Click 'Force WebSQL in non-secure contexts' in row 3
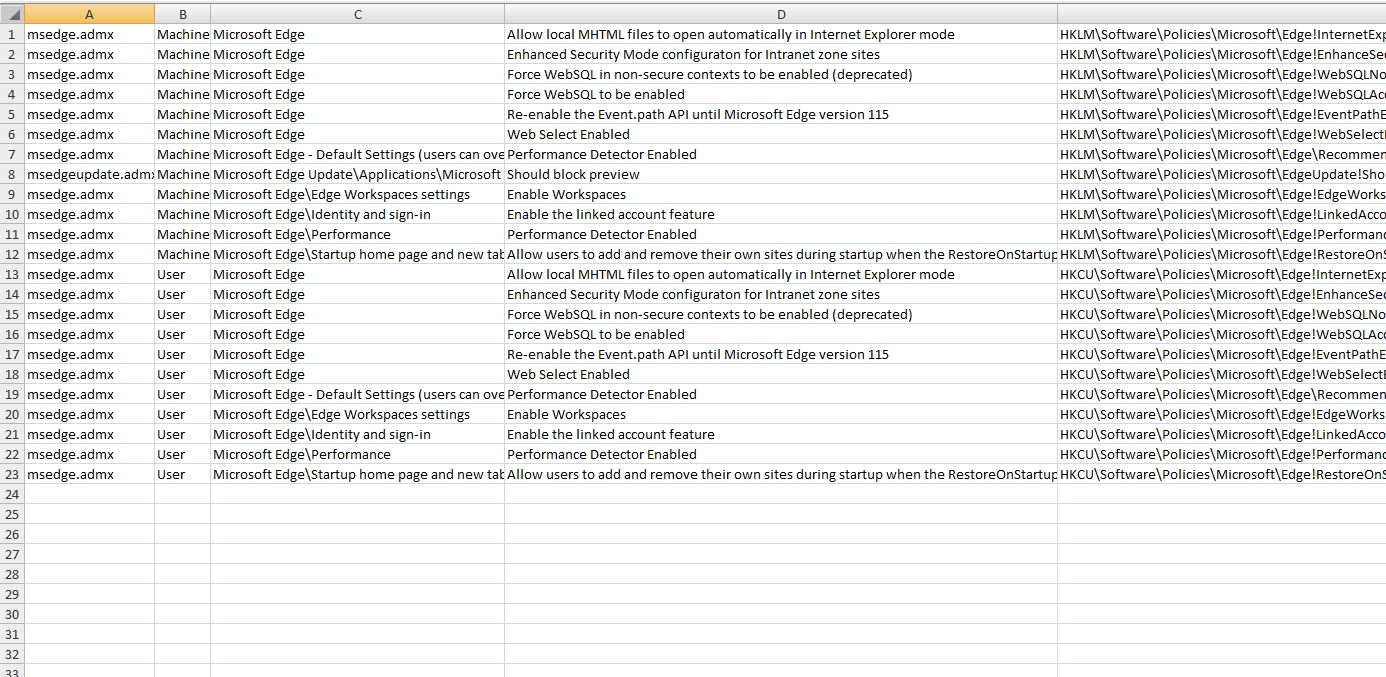This screenshot has width=1386, height=677. coord(781,74)
